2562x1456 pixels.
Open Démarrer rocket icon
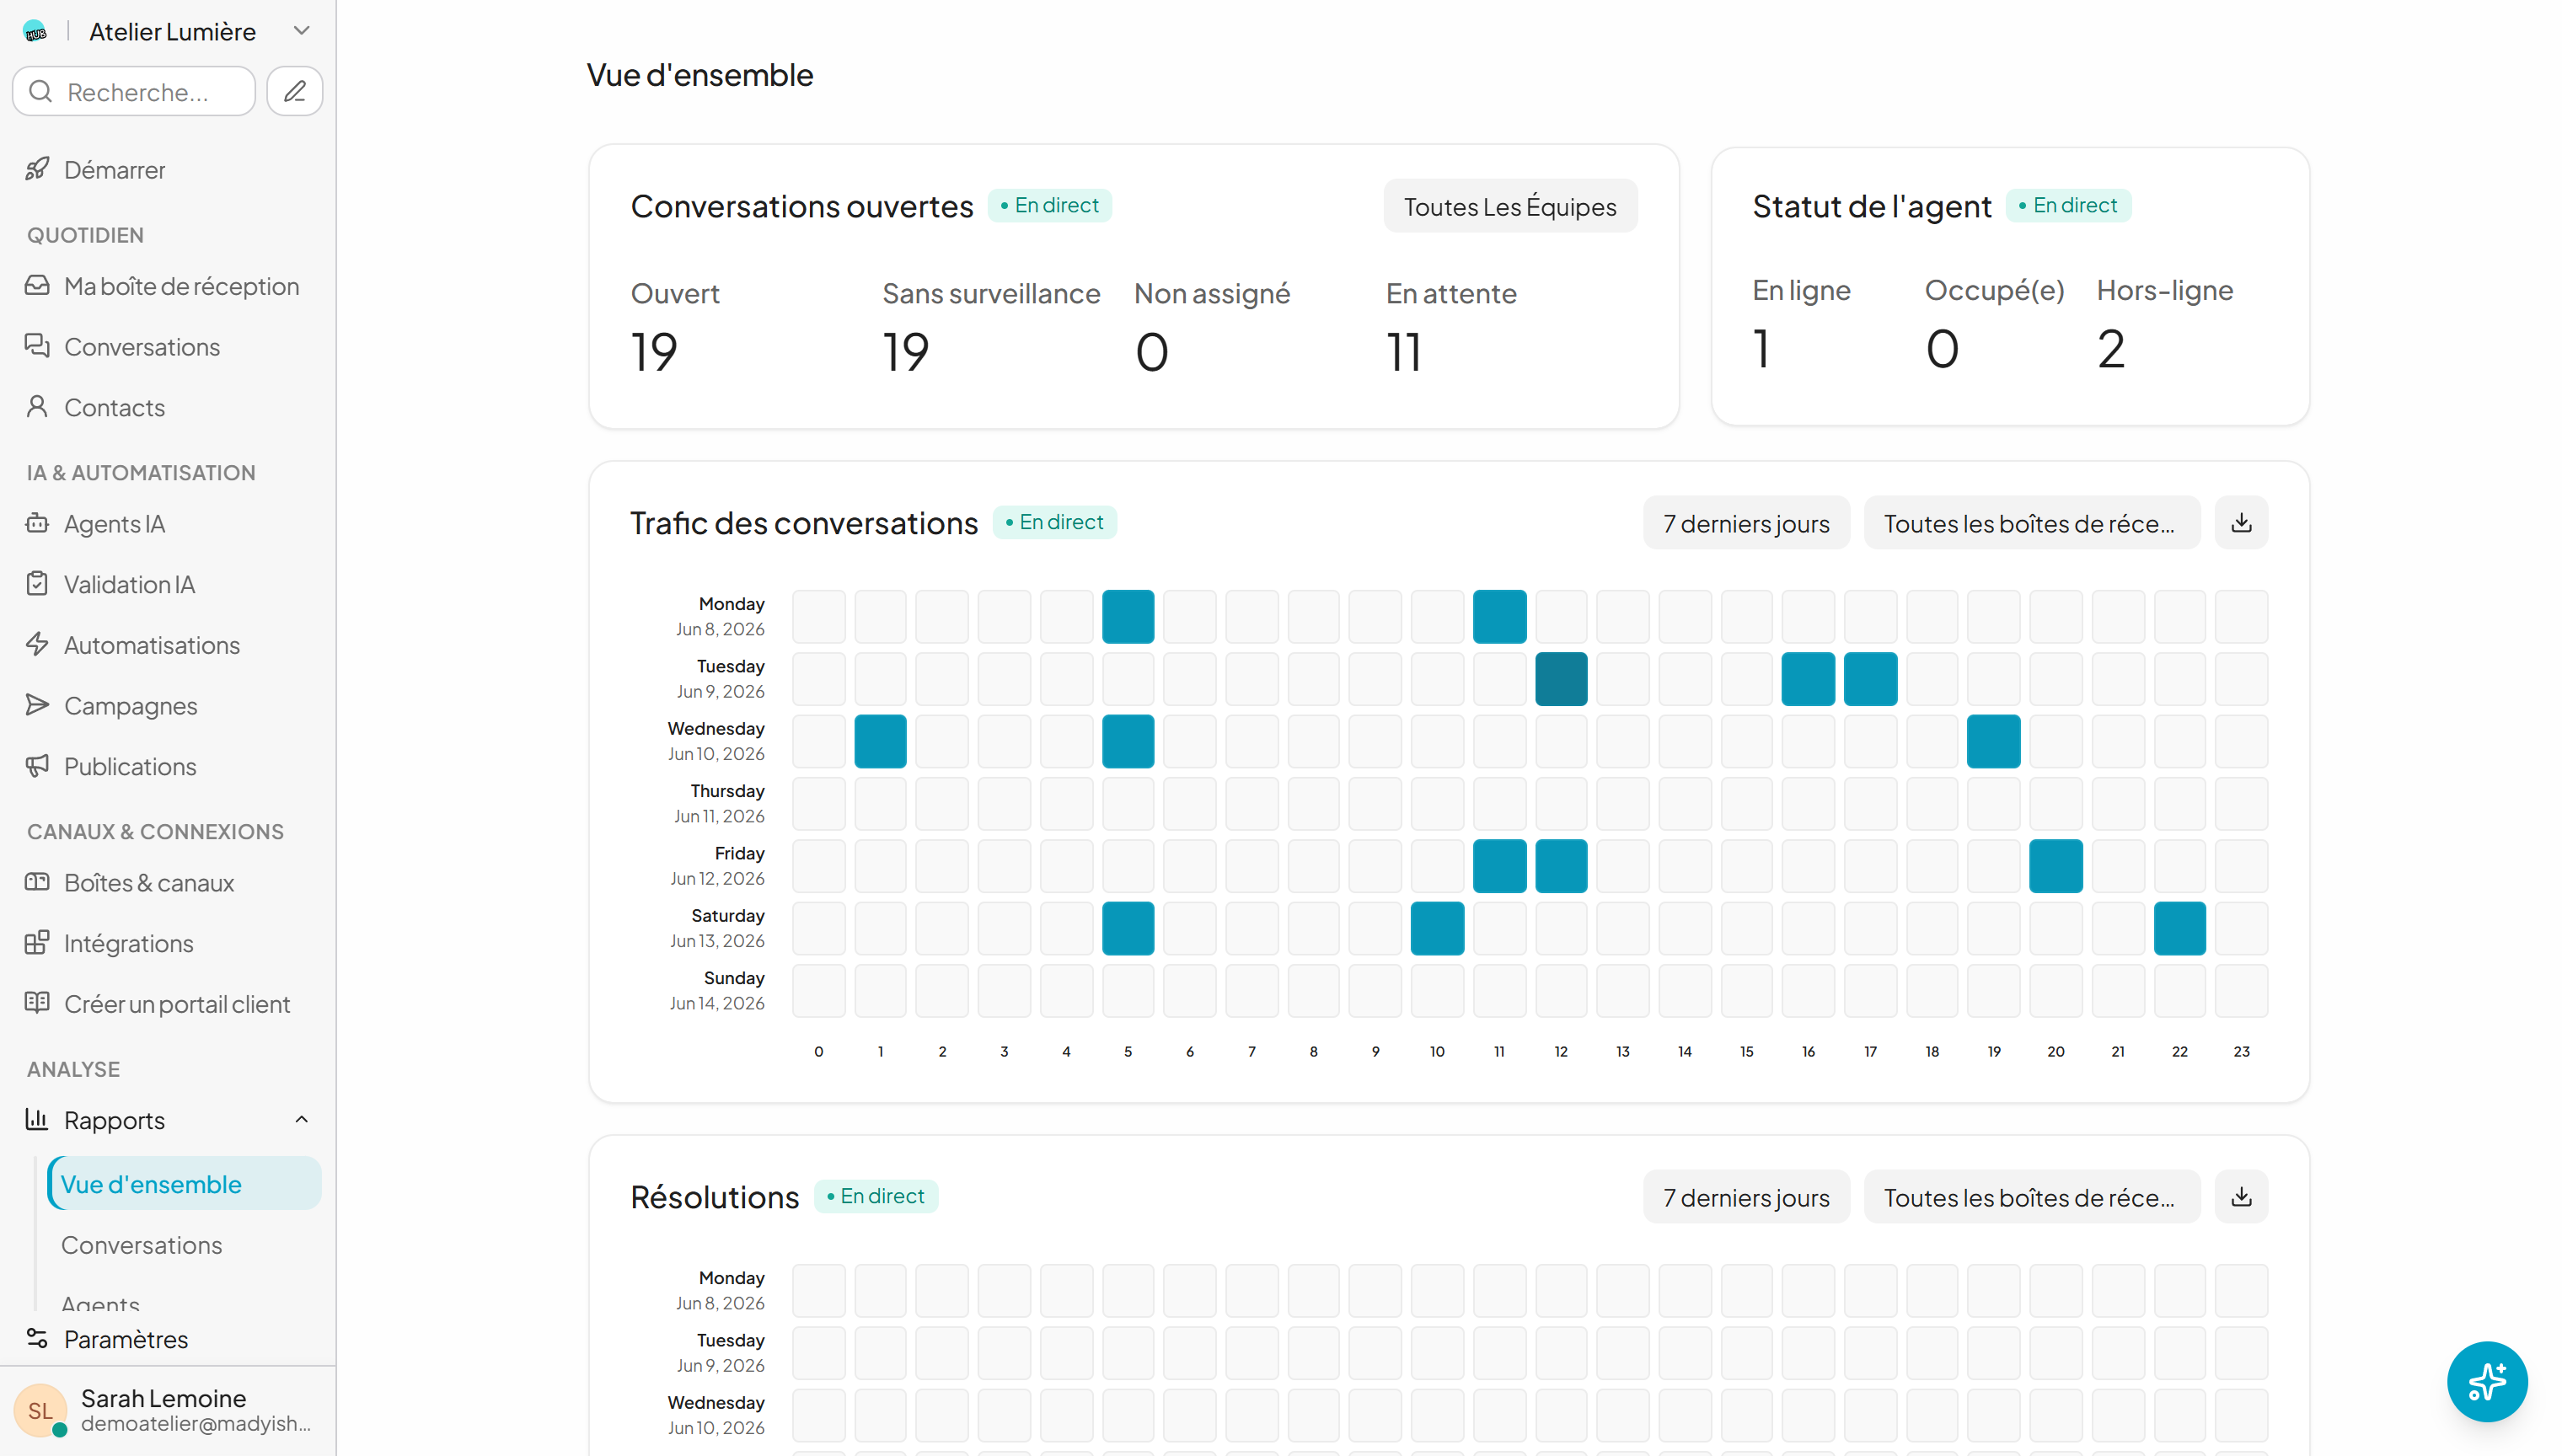pos(38,169)
